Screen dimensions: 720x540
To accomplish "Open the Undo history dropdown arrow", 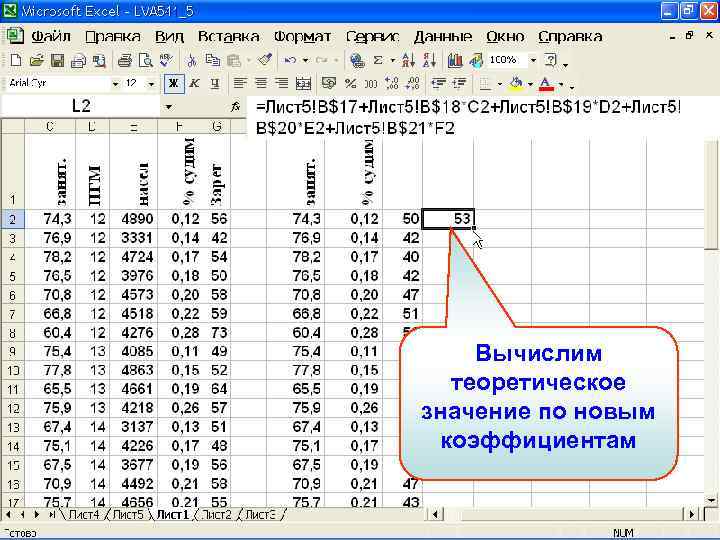I will (305, 61).
